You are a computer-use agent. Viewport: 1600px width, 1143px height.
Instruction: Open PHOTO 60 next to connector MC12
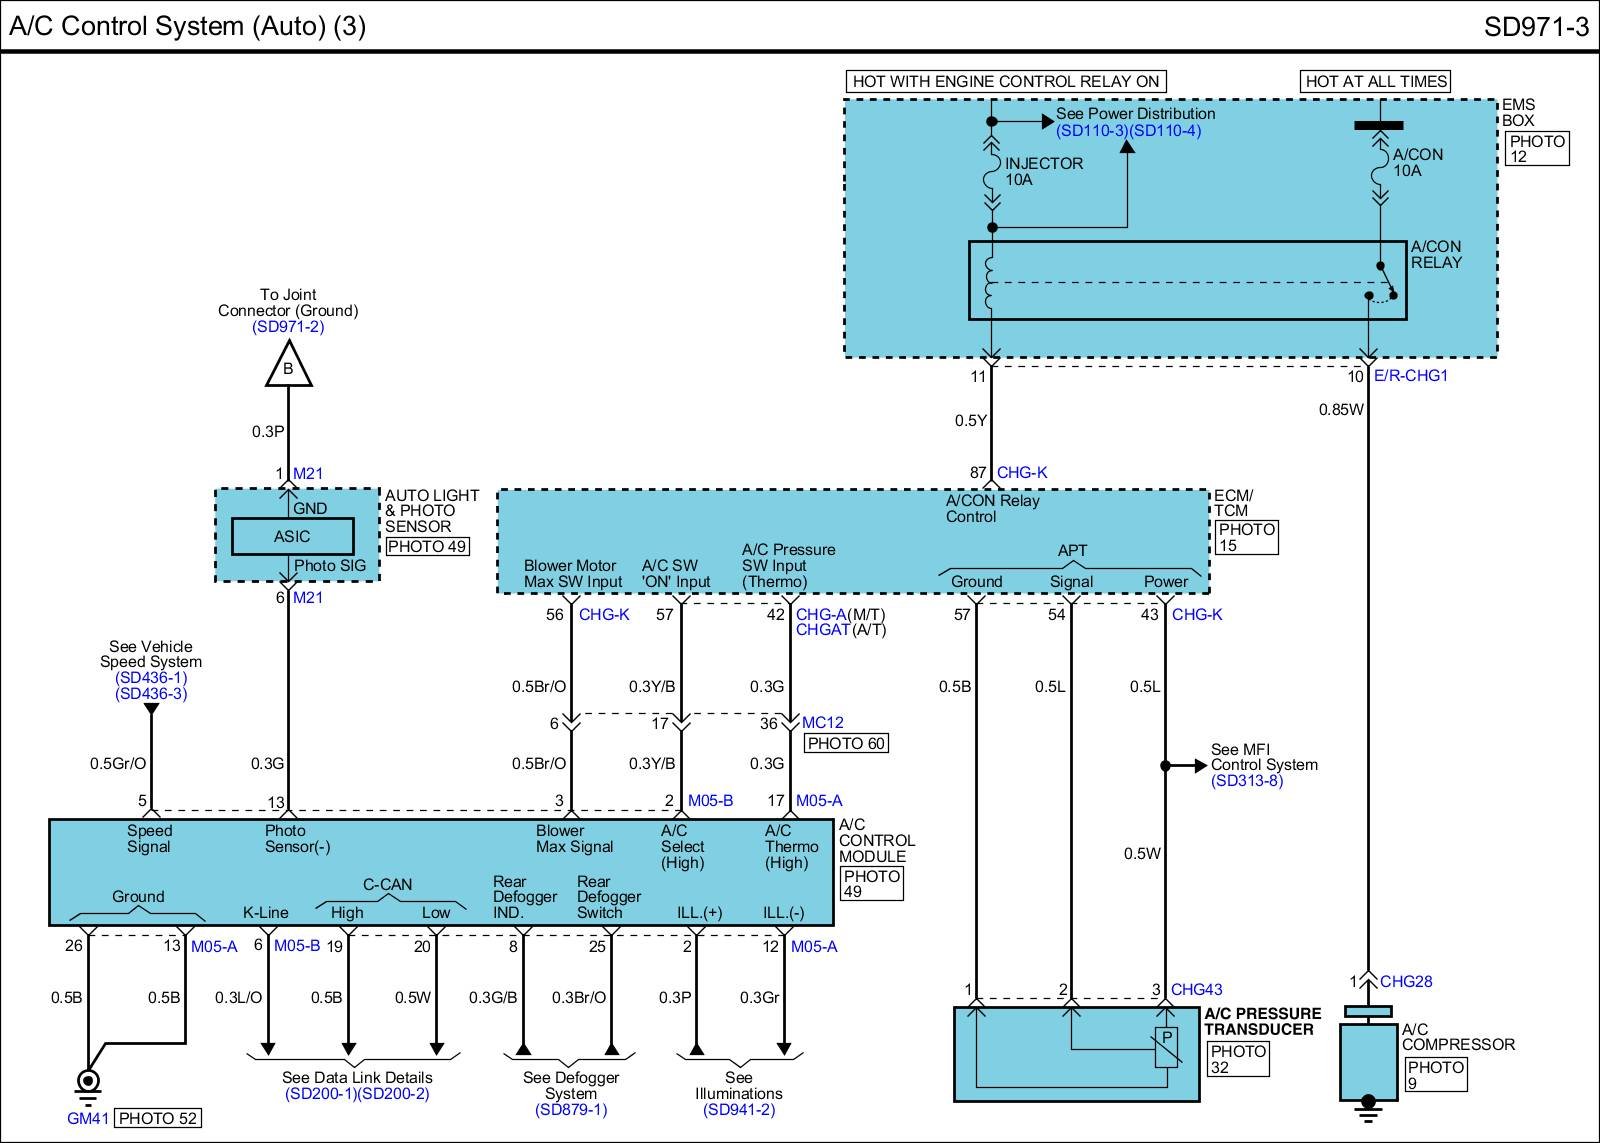[846, 743]
